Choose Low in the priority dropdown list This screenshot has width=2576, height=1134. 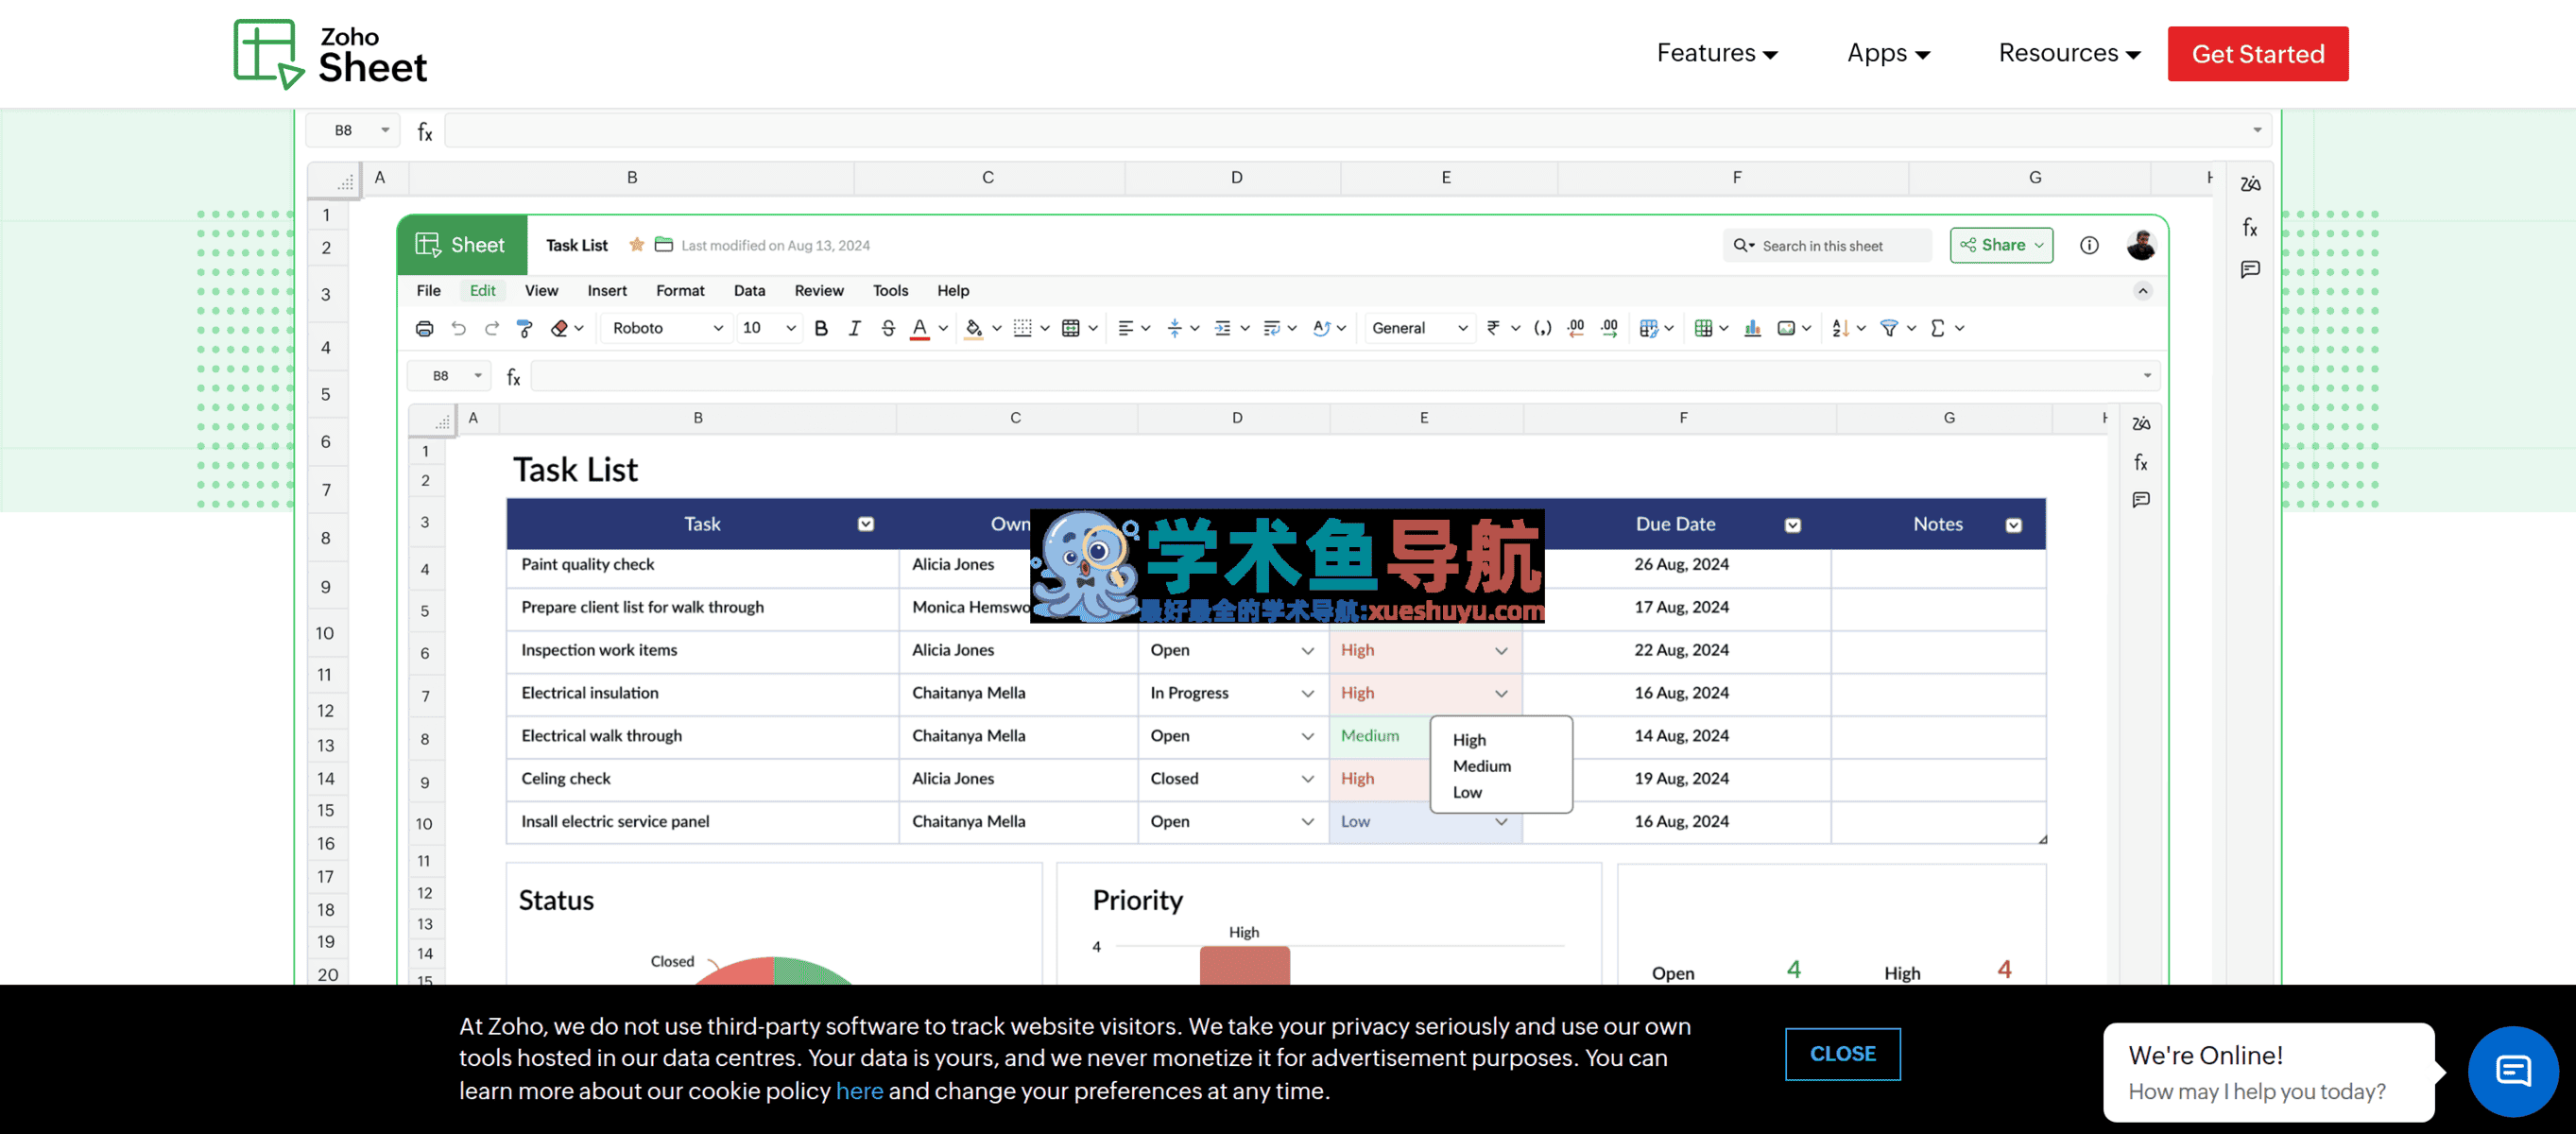[1467, 792]
